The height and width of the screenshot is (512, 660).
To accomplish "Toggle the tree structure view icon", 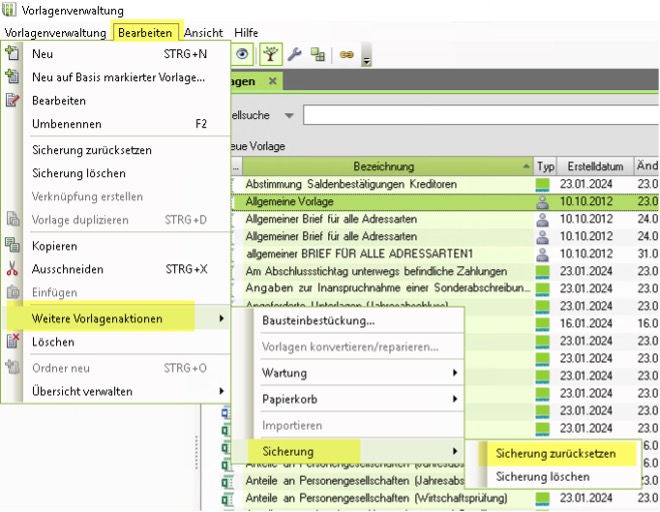I will [x=271, y=54].
